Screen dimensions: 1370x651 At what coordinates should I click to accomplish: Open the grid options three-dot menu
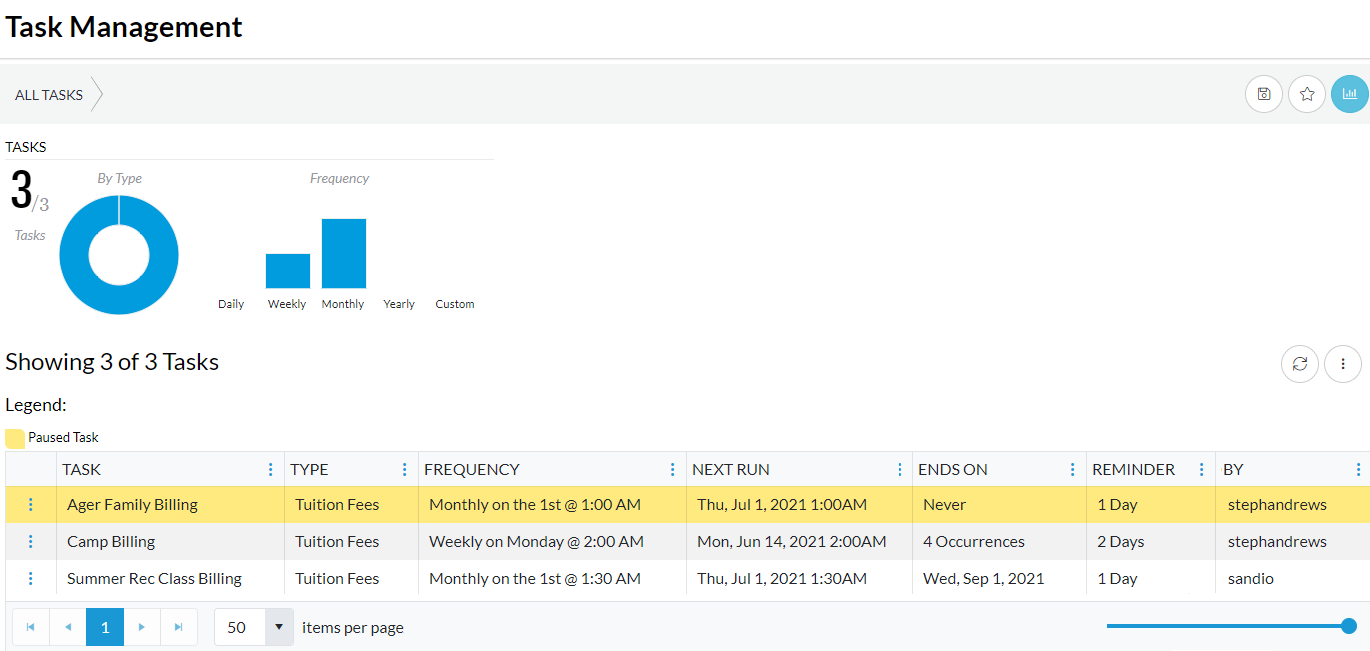coord(1343,364)
